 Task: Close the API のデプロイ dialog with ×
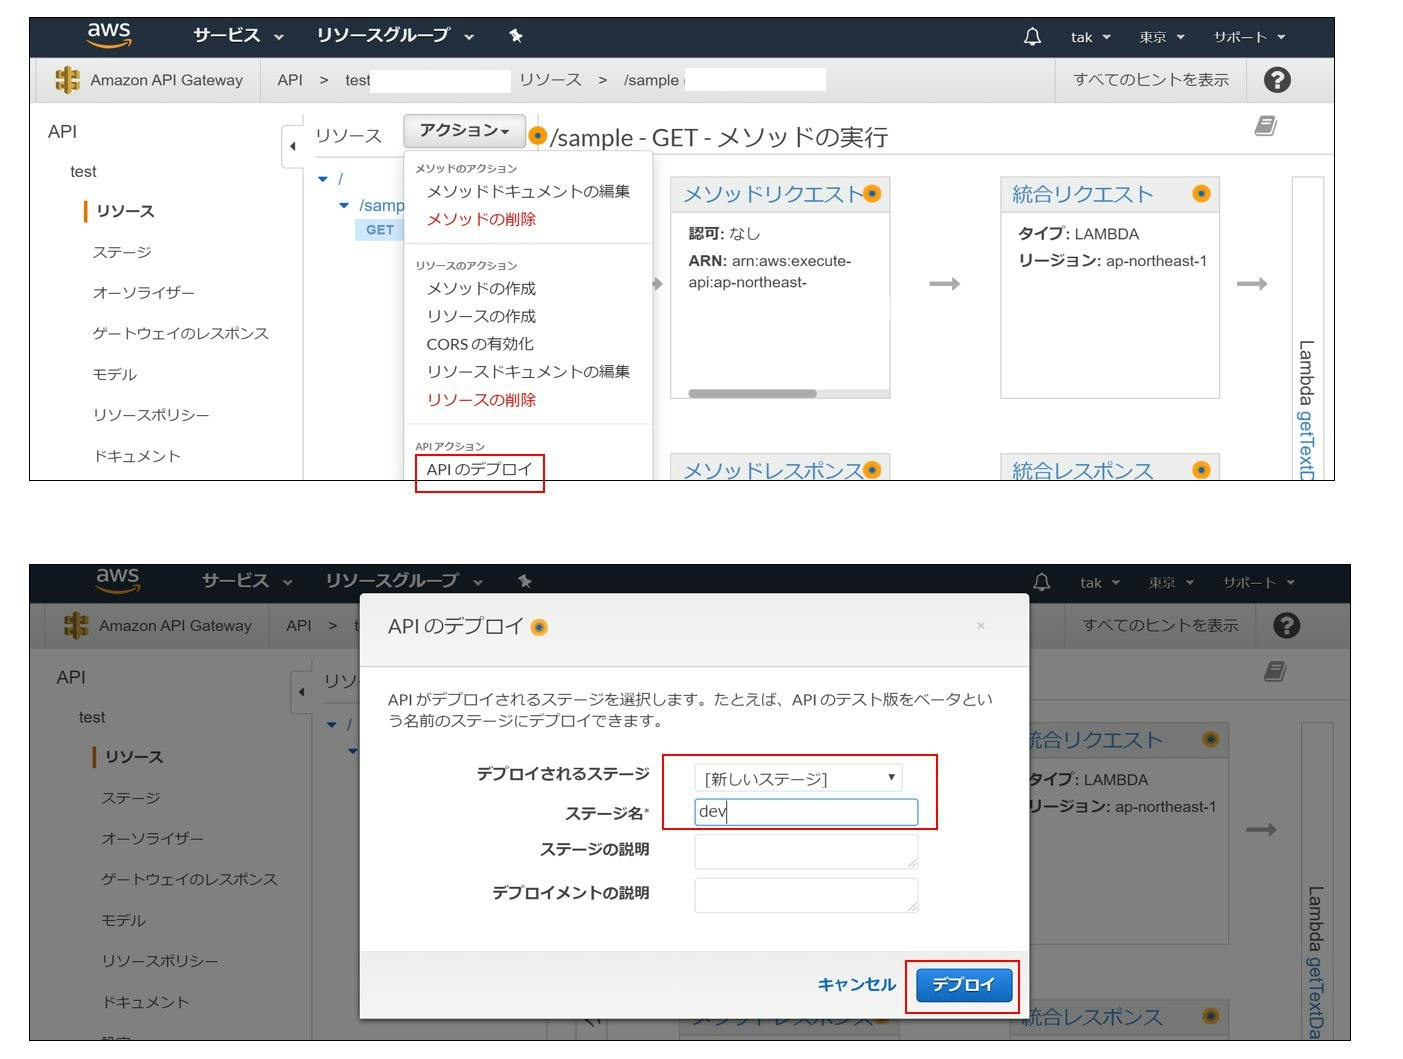point(981,626)
